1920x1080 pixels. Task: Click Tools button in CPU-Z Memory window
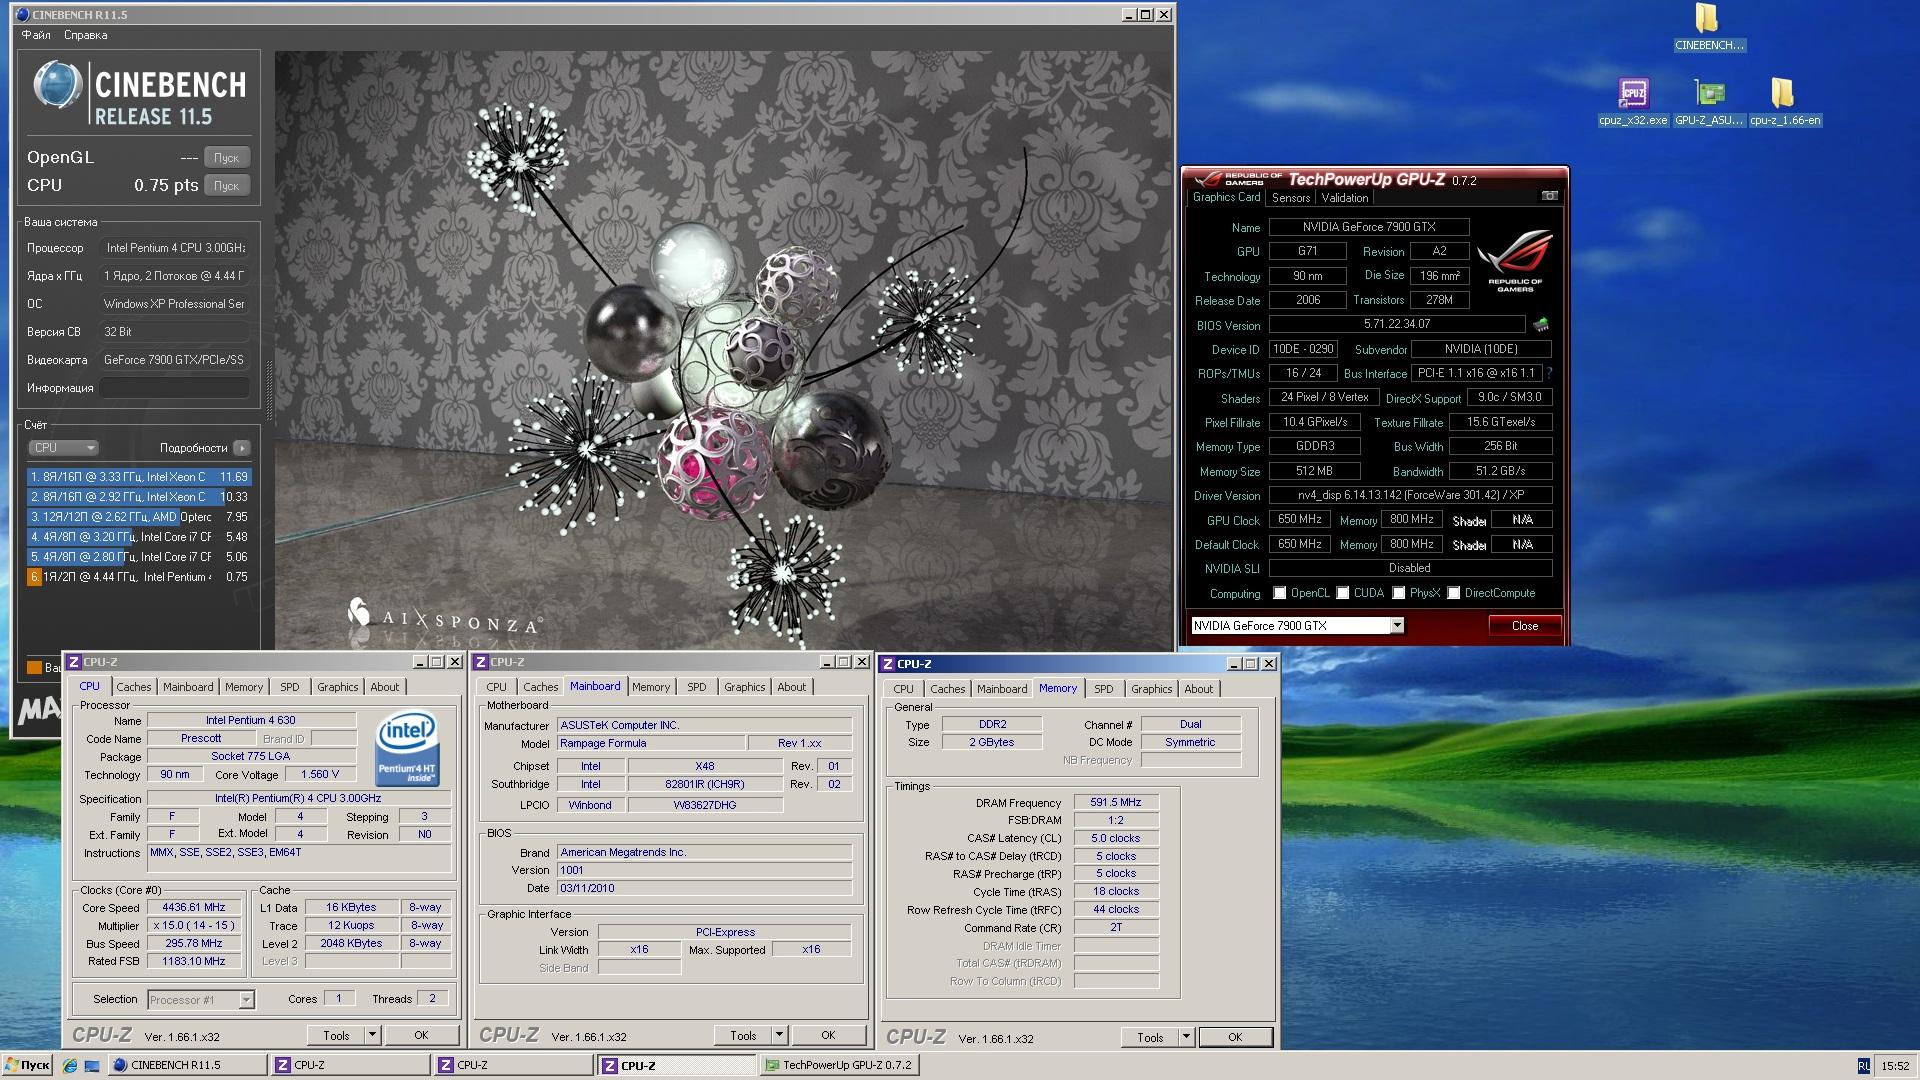(1150, 1037)
